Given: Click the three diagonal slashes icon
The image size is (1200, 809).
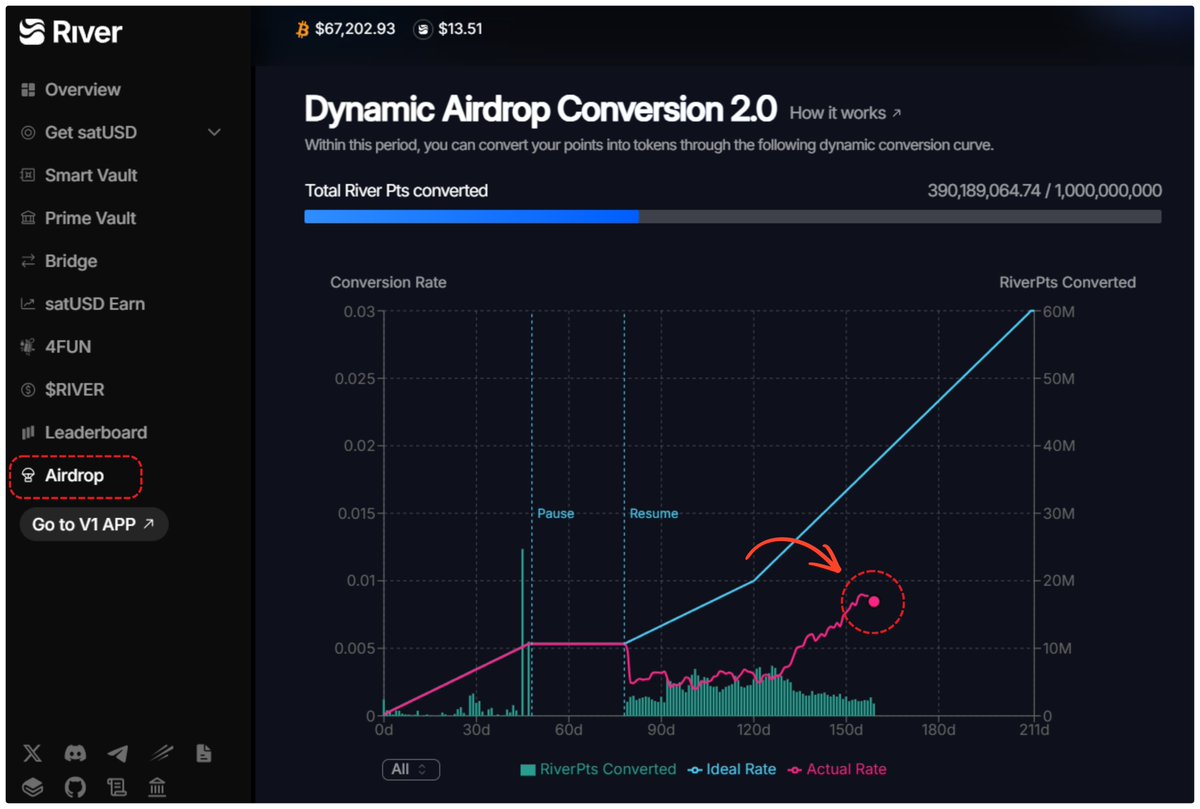Looking at the screenshot, I should click(x=162, y=753).
